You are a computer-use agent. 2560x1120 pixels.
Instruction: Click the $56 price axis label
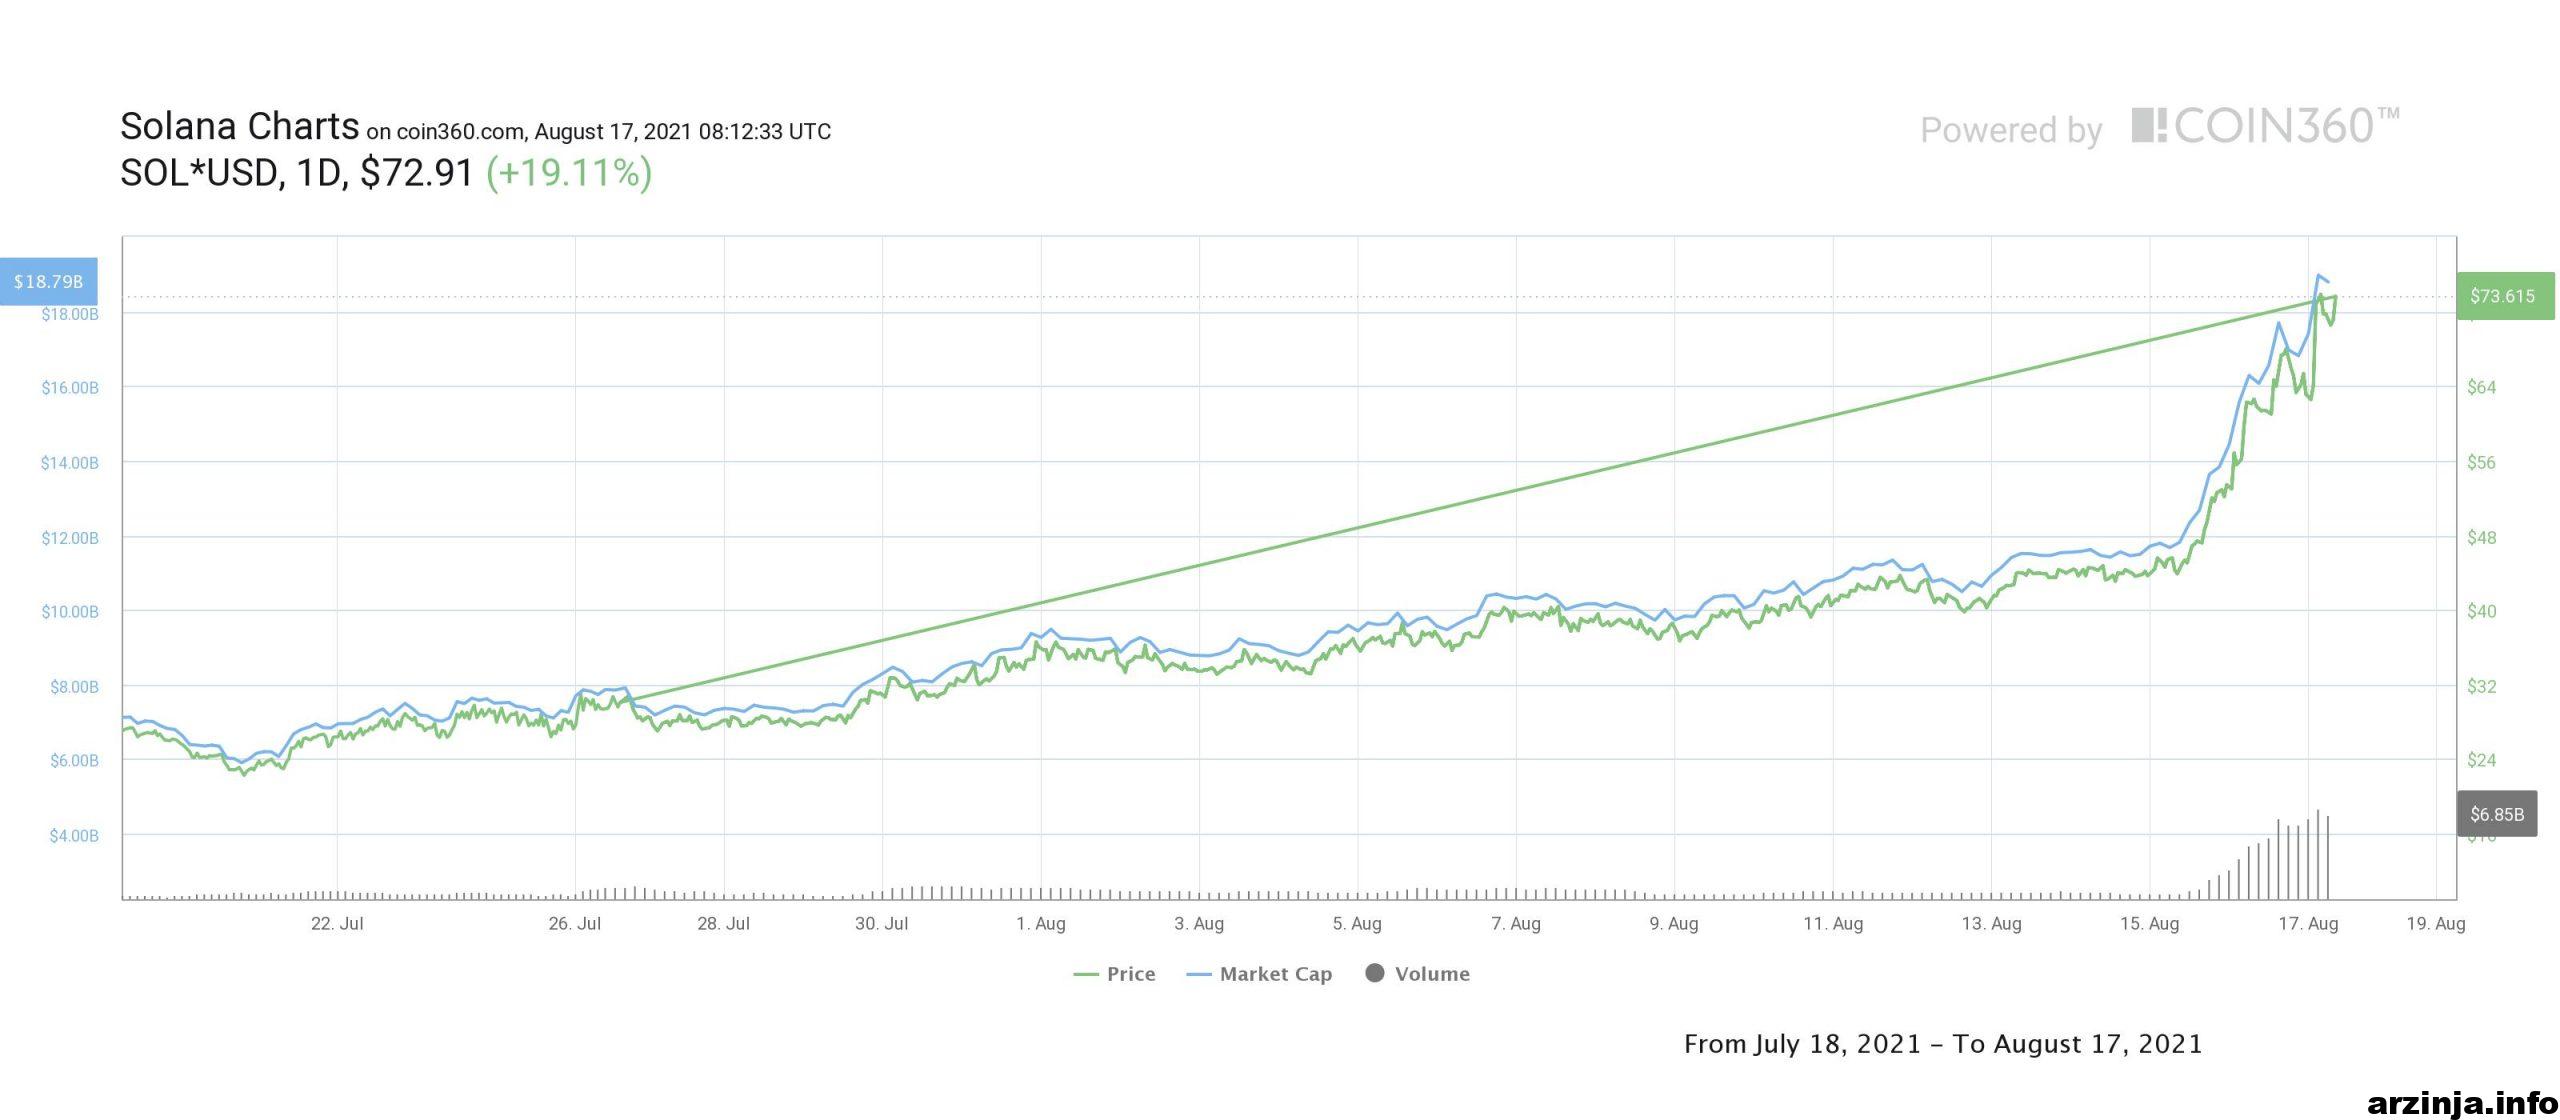click(2481, 463)
